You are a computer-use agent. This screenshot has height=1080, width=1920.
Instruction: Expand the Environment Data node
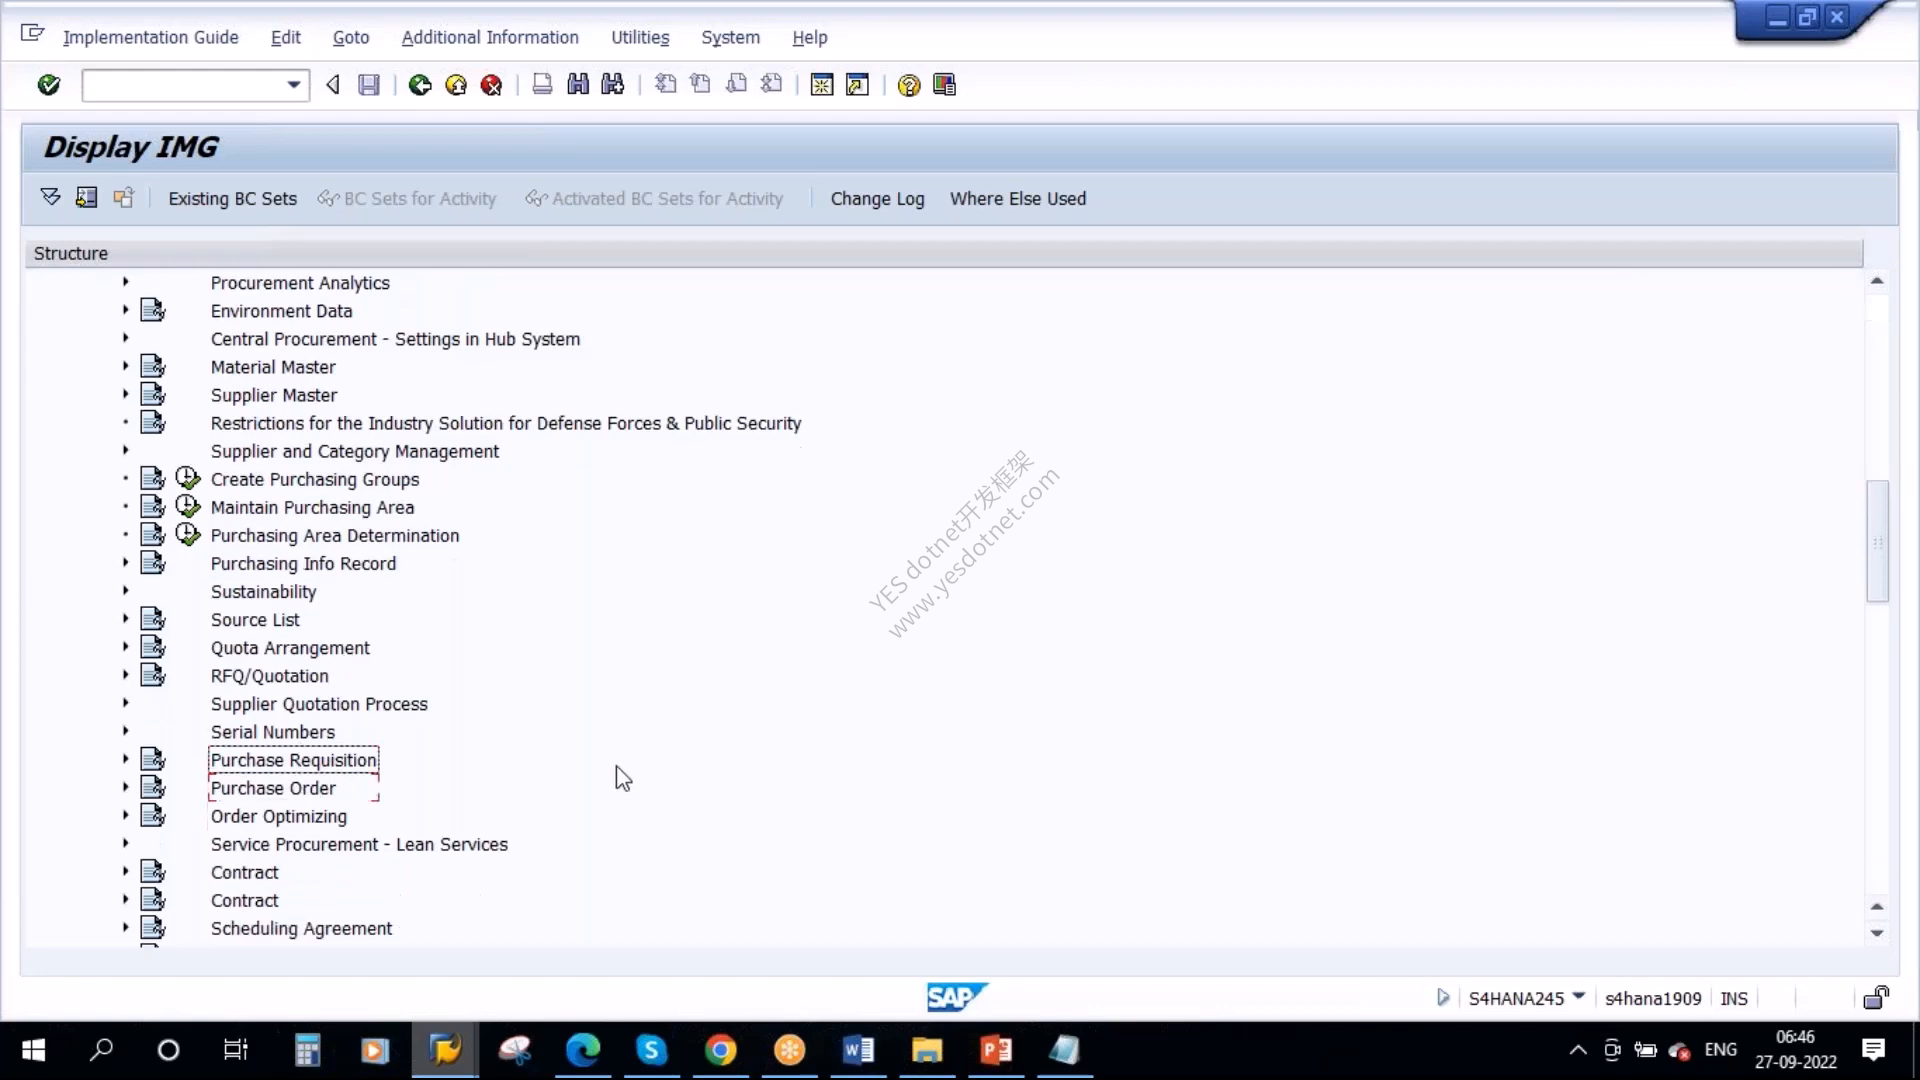[x=125, y=310]
